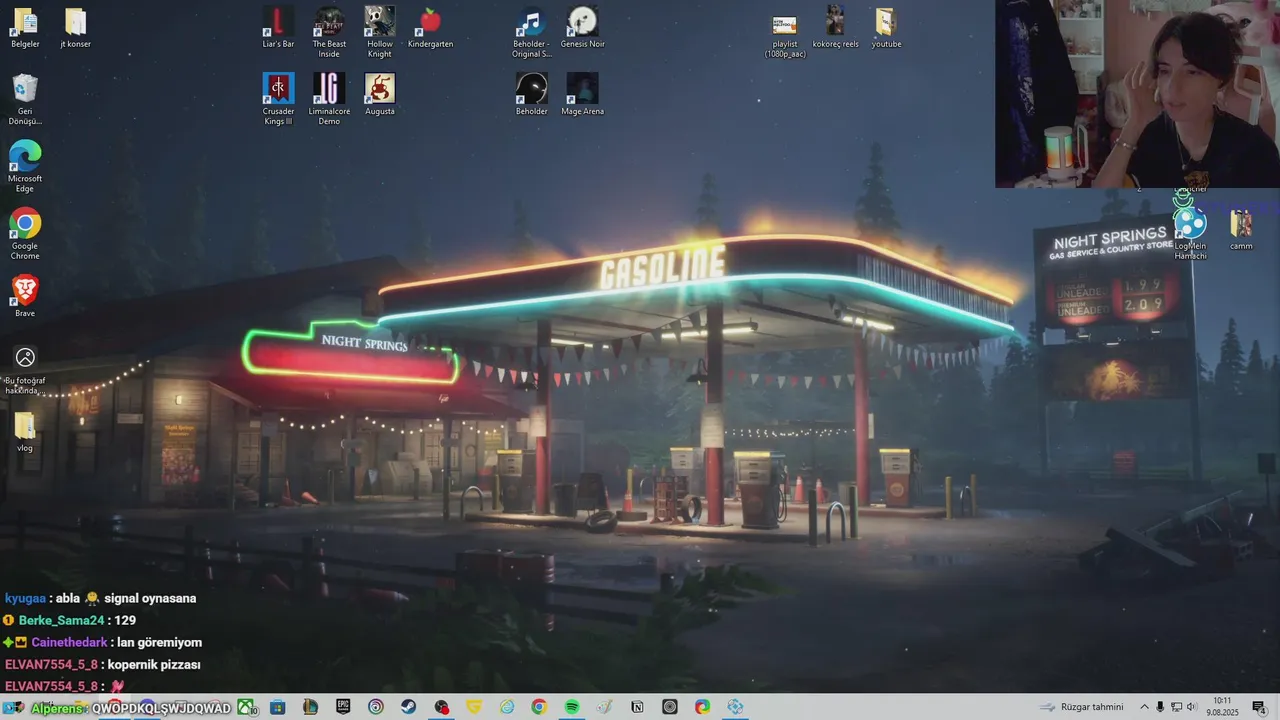The image size is (1280, 720).
Task: Launch the Brave browser shortcut
Action: pos(25,296)
